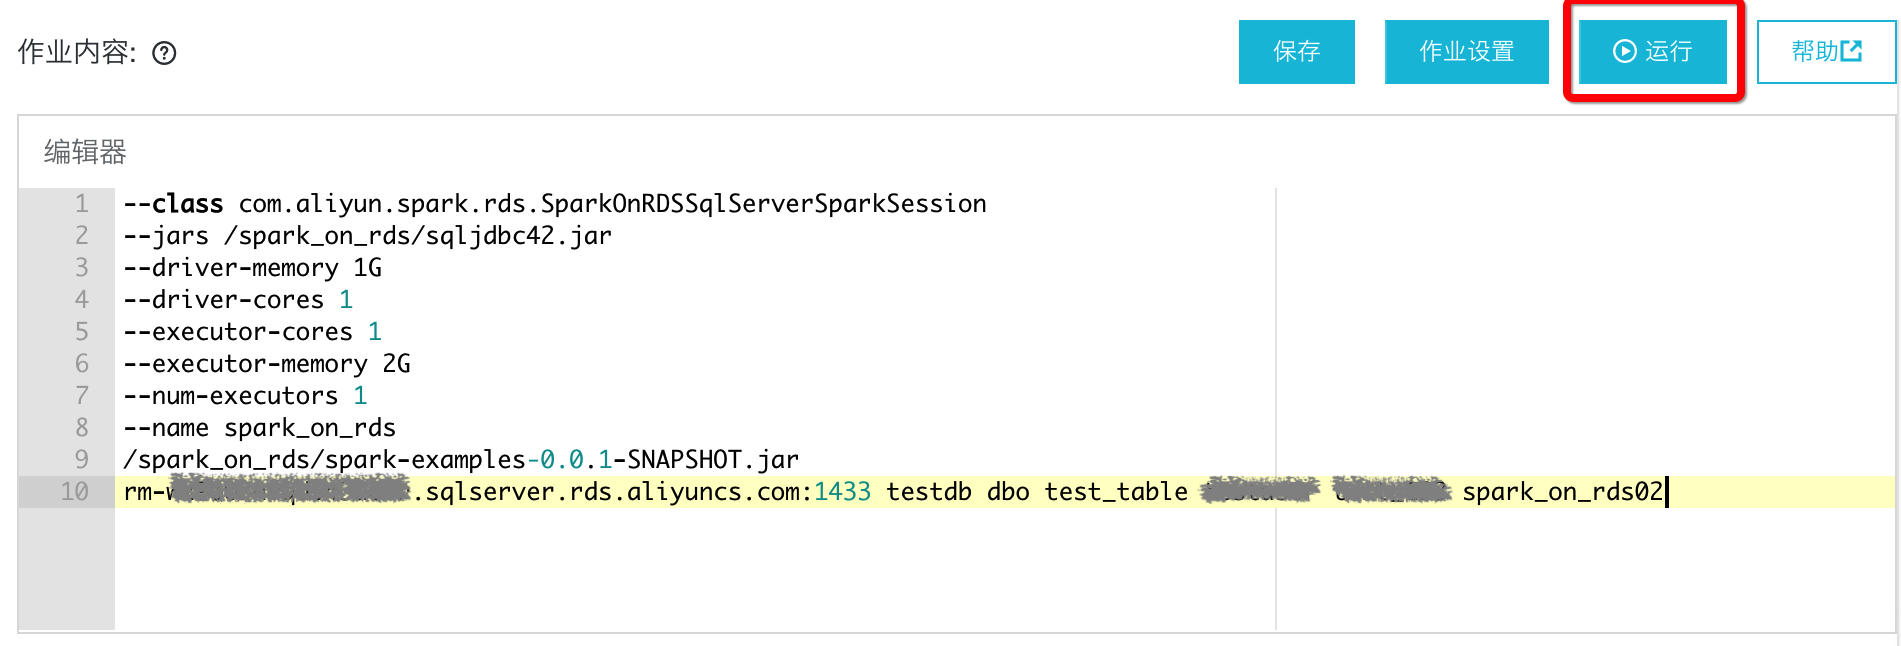Image resolution: width=1901 pixels, height=646 pixels.
Task: Click line number 1 in the gutter
Action: click(82, 204)
